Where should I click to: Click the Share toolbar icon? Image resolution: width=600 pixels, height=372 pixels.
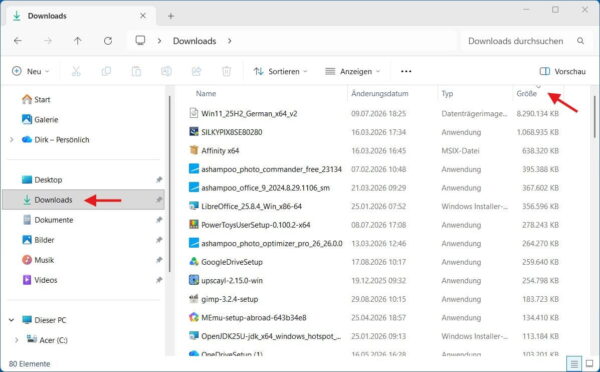point(196,71)
